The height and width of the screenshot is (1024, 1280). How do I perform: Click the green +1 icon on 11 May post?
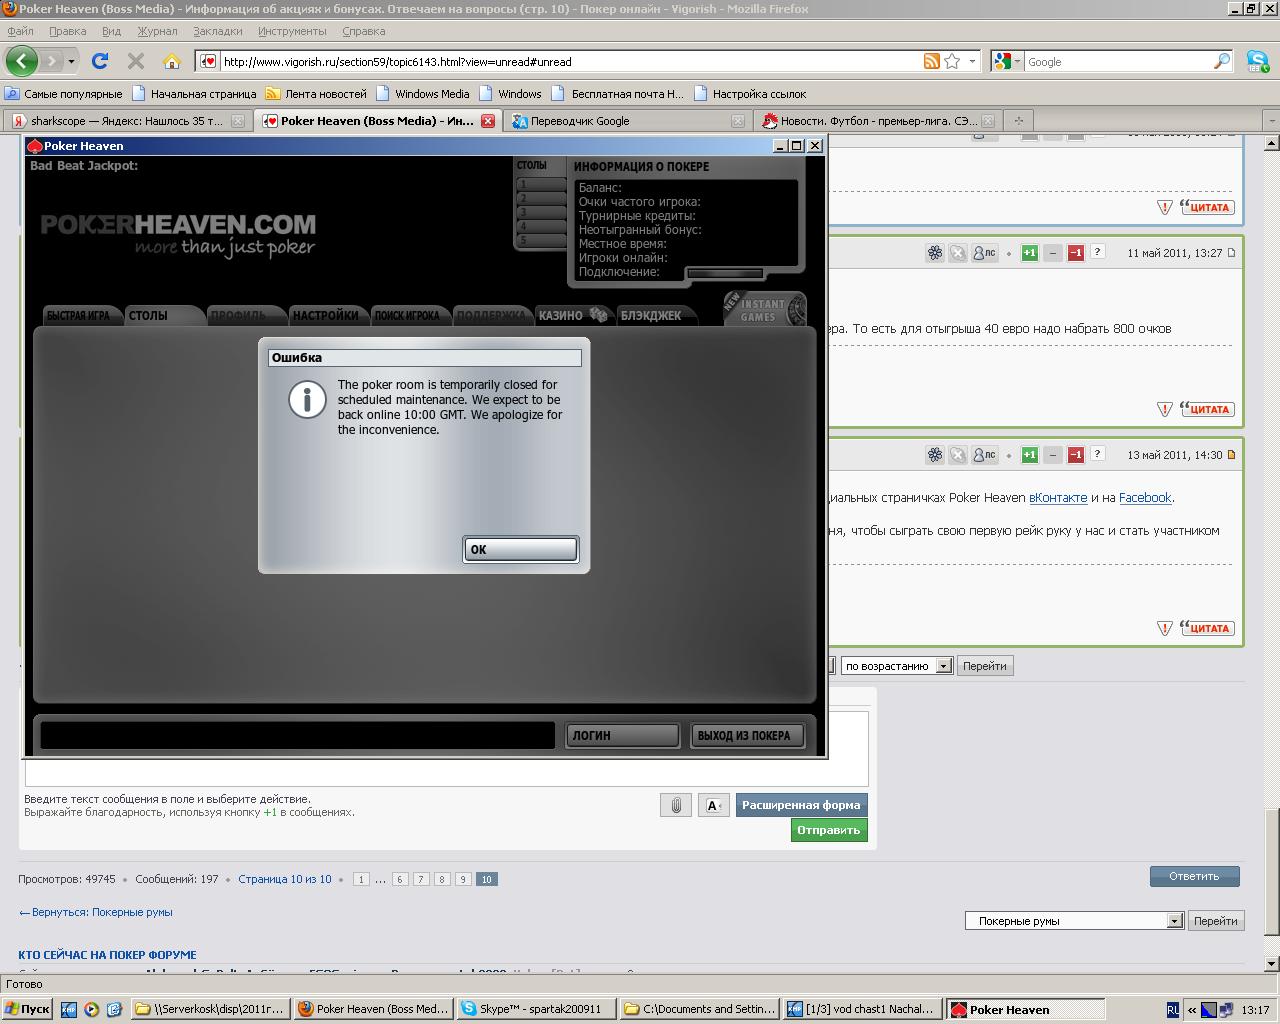click(x=1029, y=253)
